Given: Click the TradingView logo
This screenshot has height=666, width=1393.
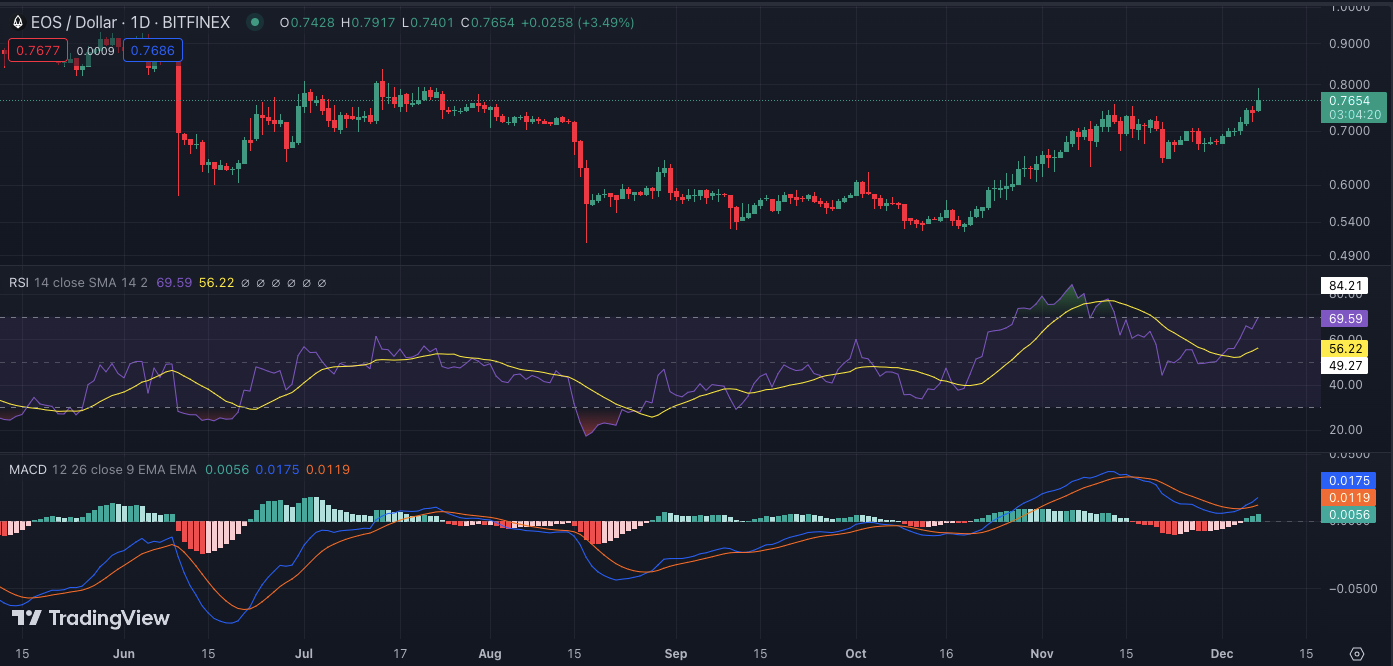Looking at the screenshot, I should tap(91, 618).
